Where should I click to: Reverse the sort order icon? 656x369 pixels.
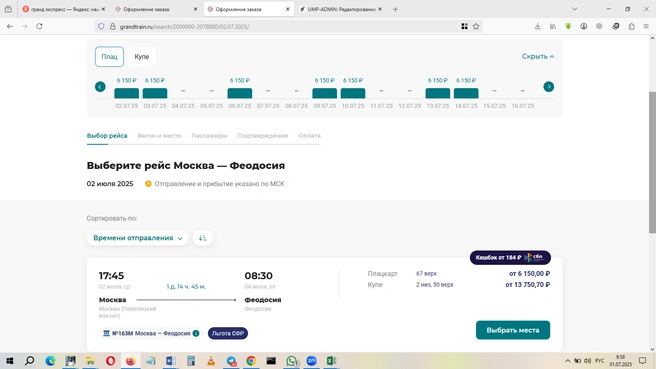pos(203,238)
